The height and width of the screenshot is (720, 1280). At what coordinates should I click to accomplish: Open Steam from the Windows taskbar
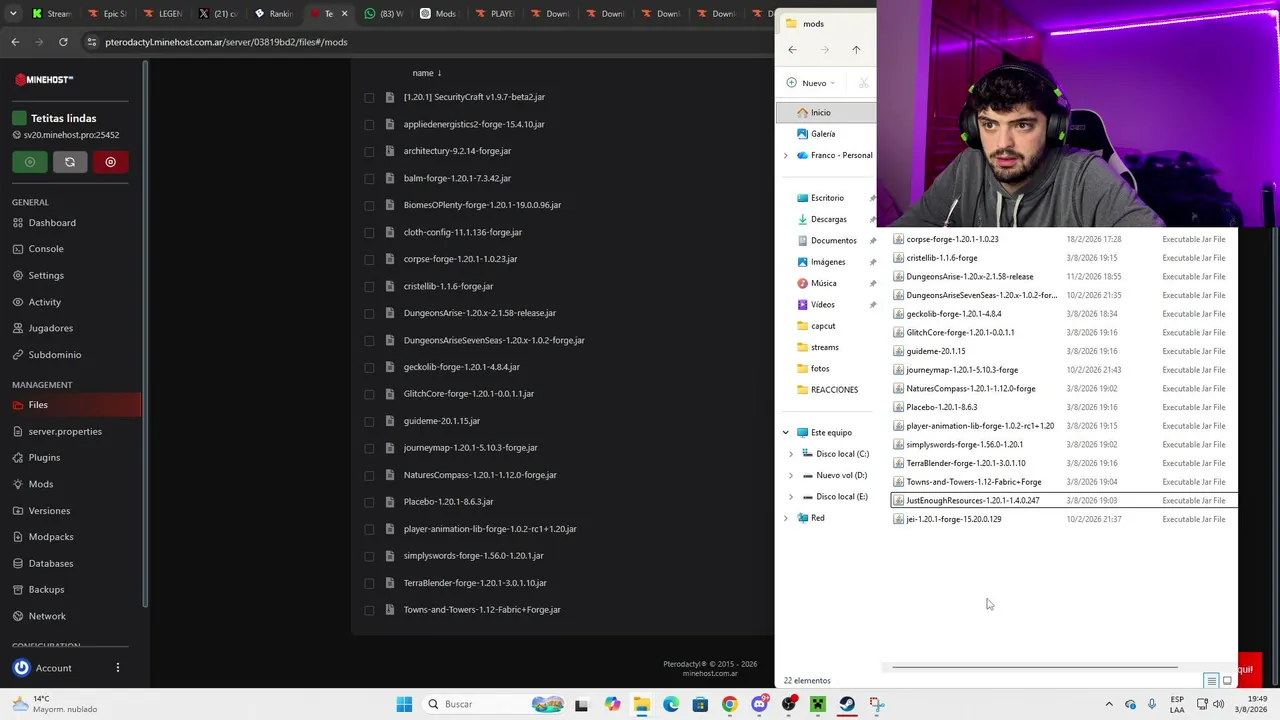click(x=847, y=704)
